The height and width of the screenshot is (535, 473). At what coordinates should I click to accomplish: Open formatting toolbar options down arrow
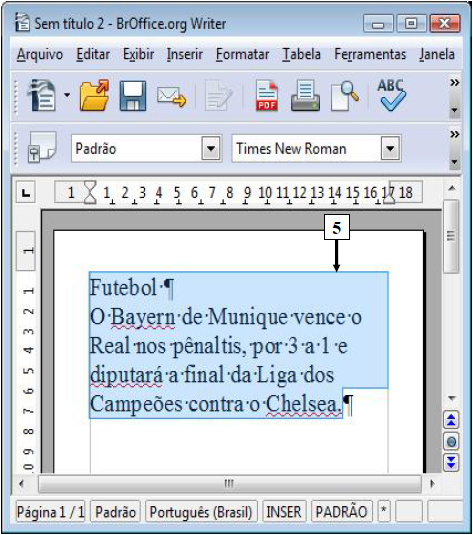click(454, 162)
